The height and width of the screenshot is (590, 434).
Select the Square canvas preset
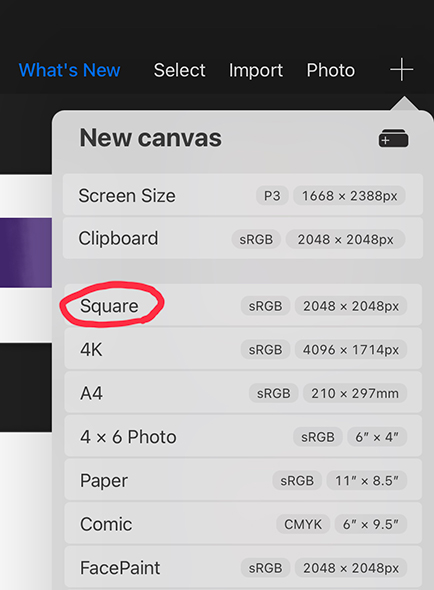[x=243, y=305]
